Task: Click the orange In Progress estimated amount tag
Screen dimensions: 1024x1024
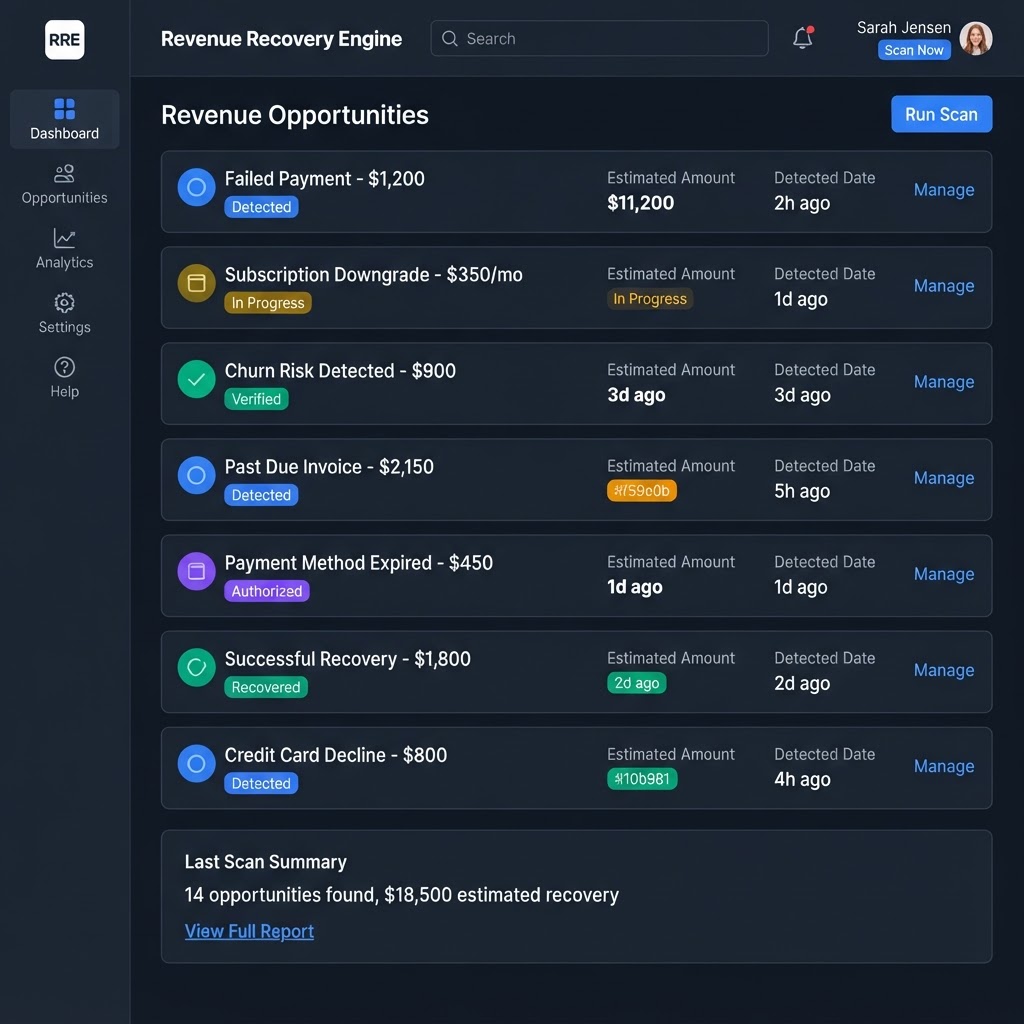Action: coord(650,299)
